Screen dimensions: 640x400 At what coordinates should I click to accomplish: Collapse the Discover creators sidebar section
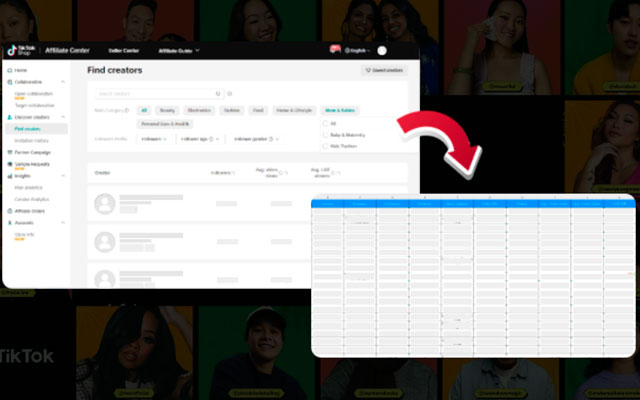pos(63,117)
